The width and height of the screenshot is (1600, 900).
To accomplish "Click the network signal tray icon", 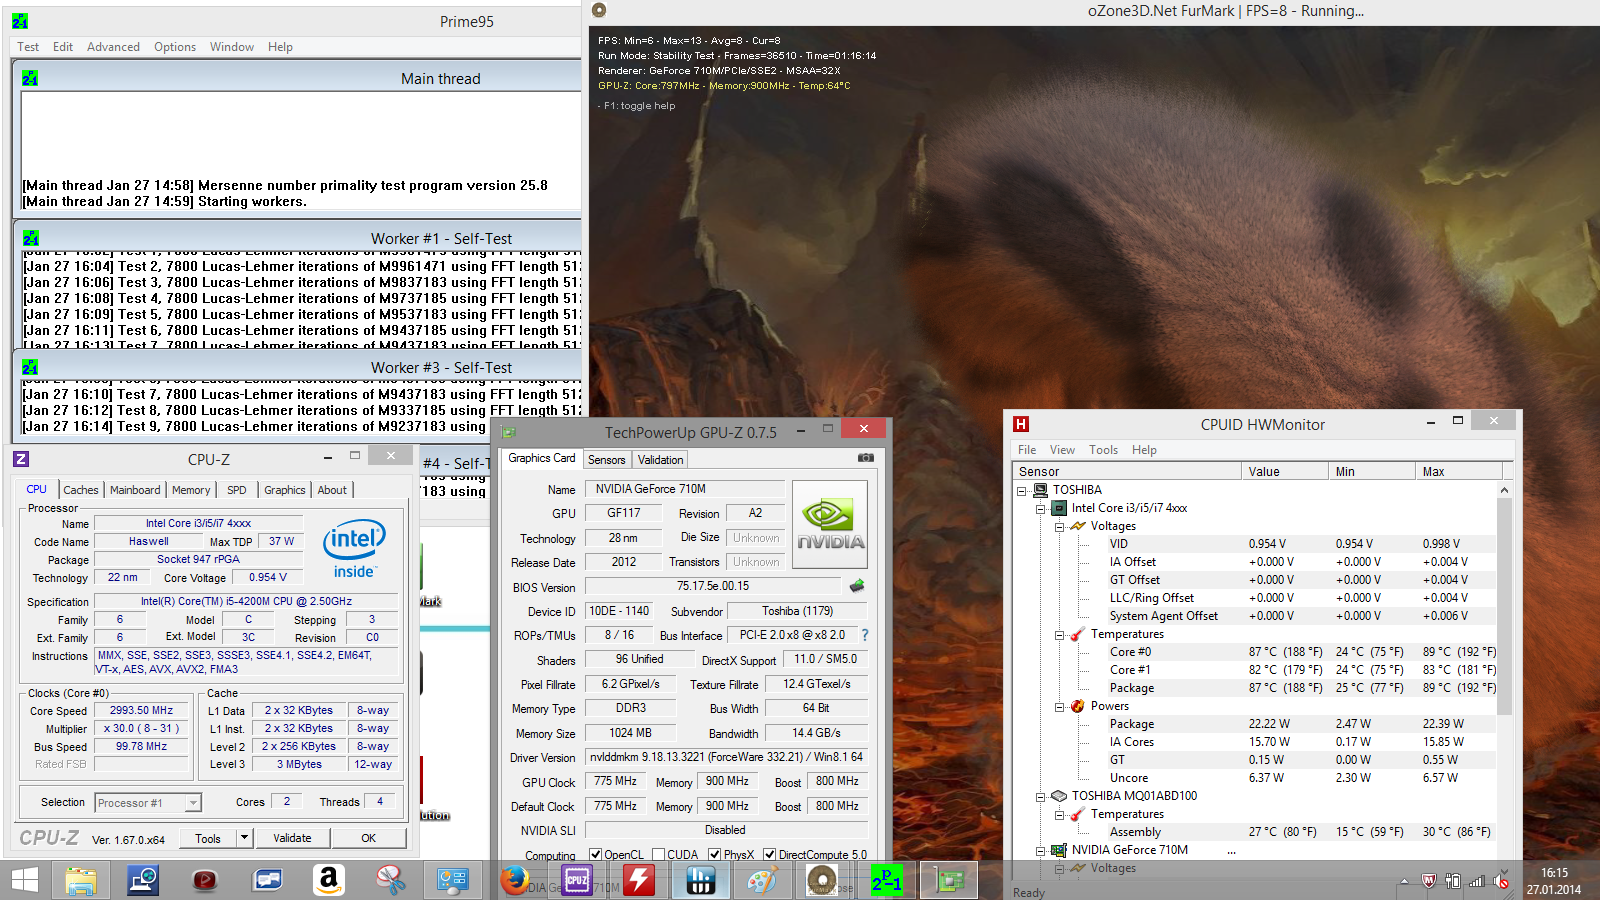I will (x=1476, y=881).
